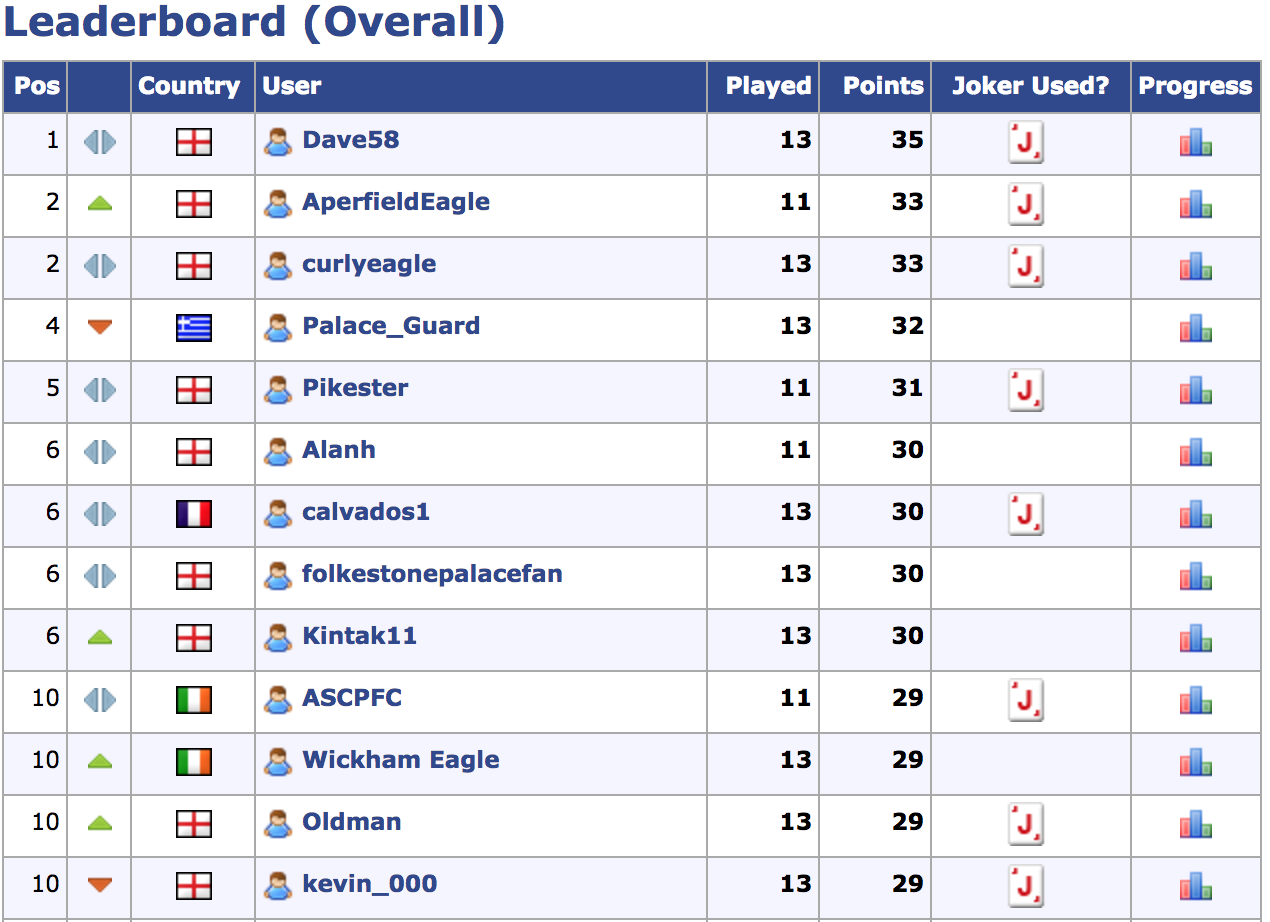
Task: Sort by the Points column header
Action: pyautogui.click(x=882, y=86)
